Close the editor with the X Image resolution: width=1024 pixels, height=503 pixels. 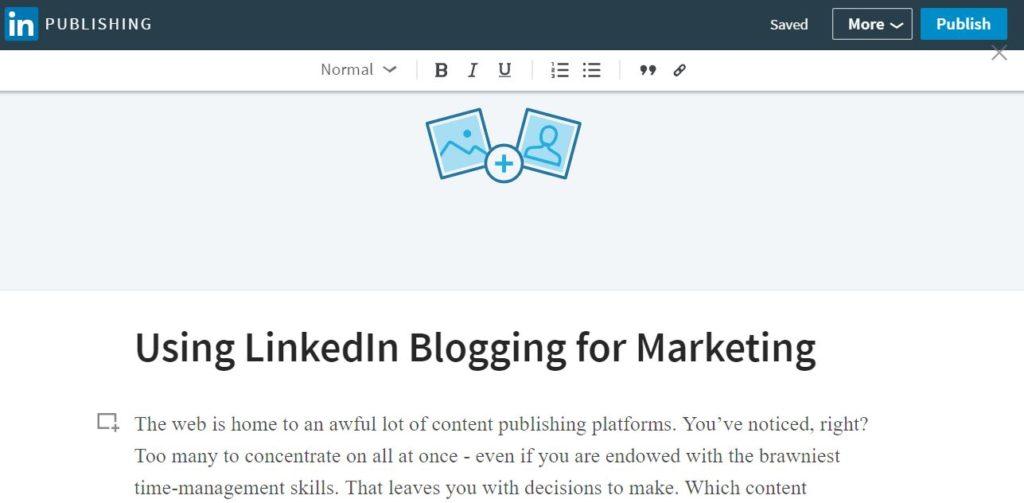pyautogui.click(x=999, y=53)
